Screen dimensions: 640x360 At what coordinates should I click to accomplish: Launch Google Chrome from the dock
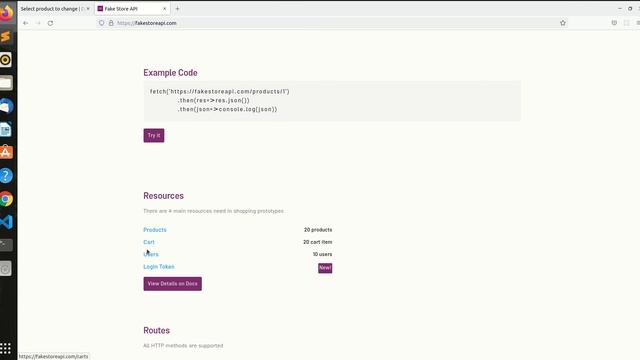pos(6,199)
